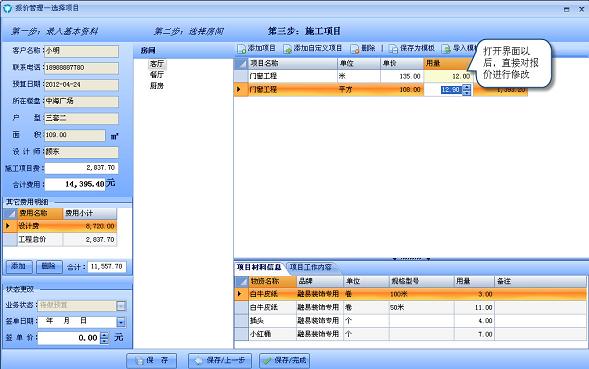The width and height of the screenshot is (589, 369).
Task: Click the 所在楼盘 field showing 中海广场
Action: click(x=82, y=101)
